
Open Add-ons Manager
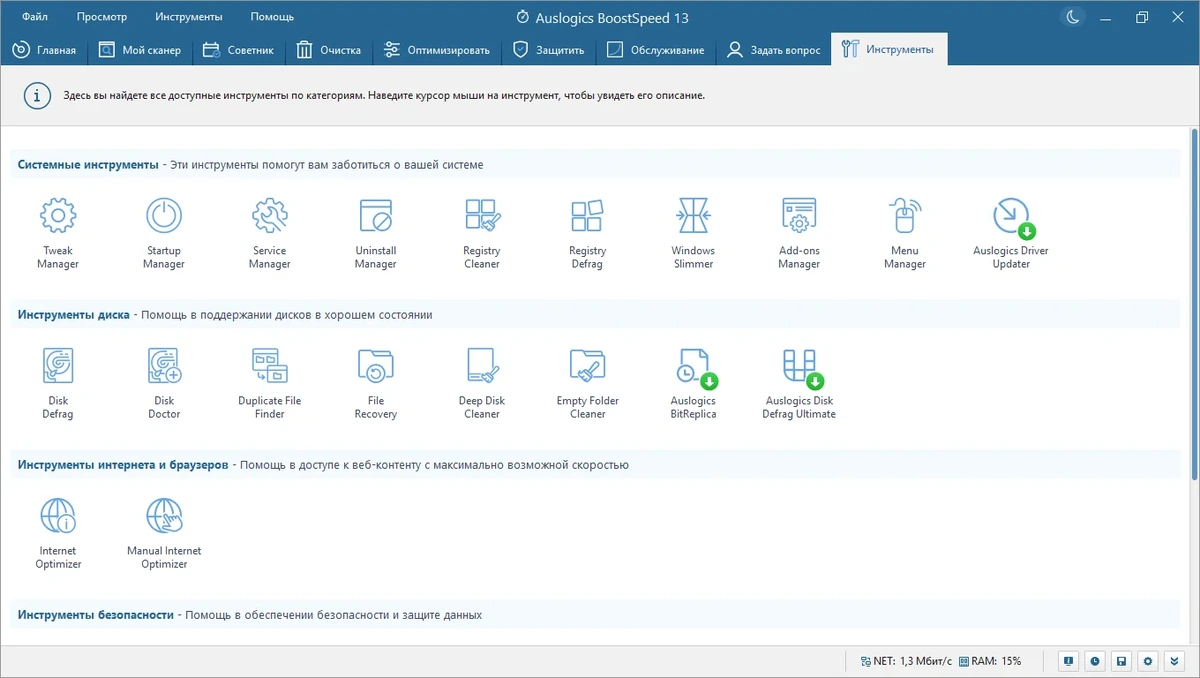799,234
